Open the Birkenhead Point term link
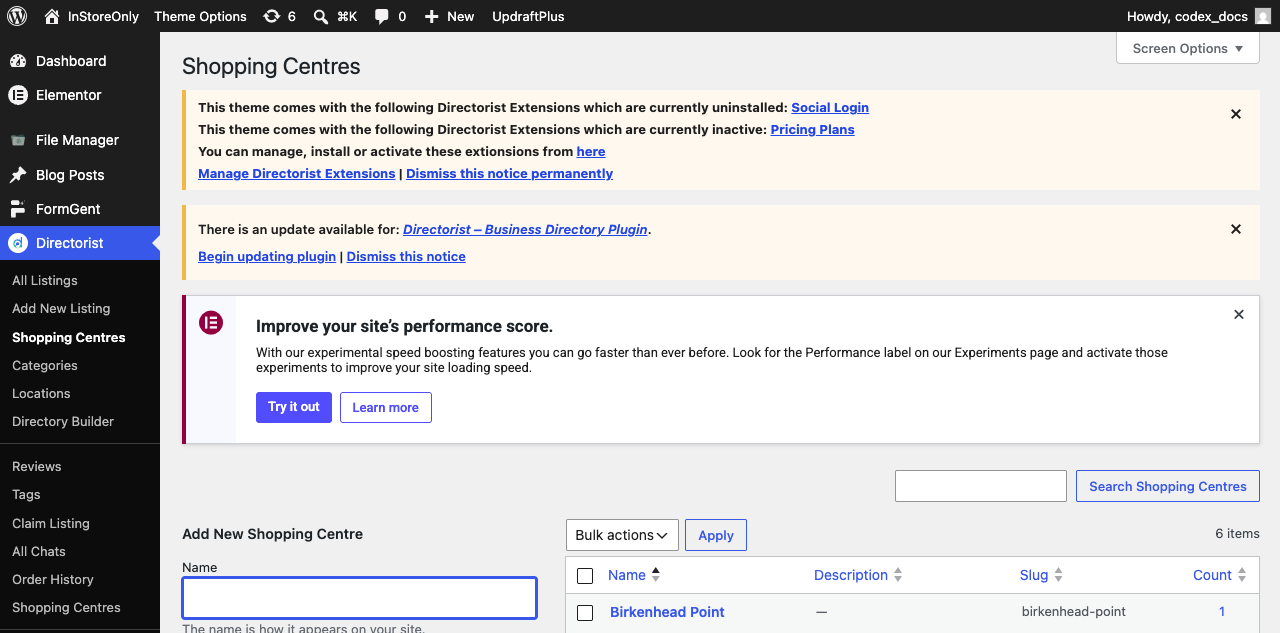The image size is (1280, 633). [667, 612]
